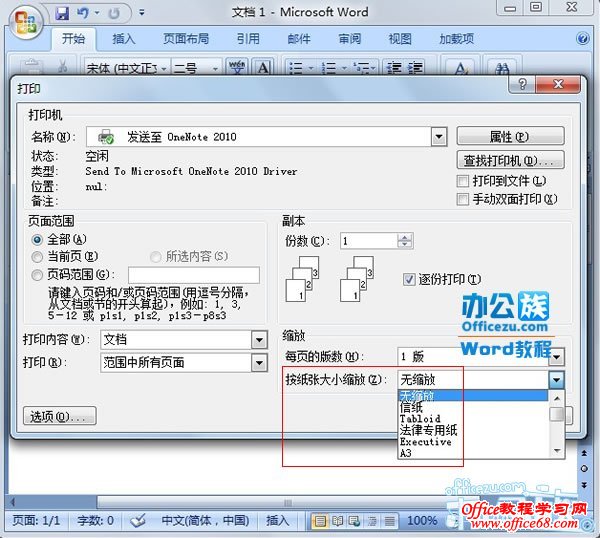Click the 查找打印机(D) button
The height and width of the screenshot is (538, 600).
pyautogui.click(x=510, y=160)
